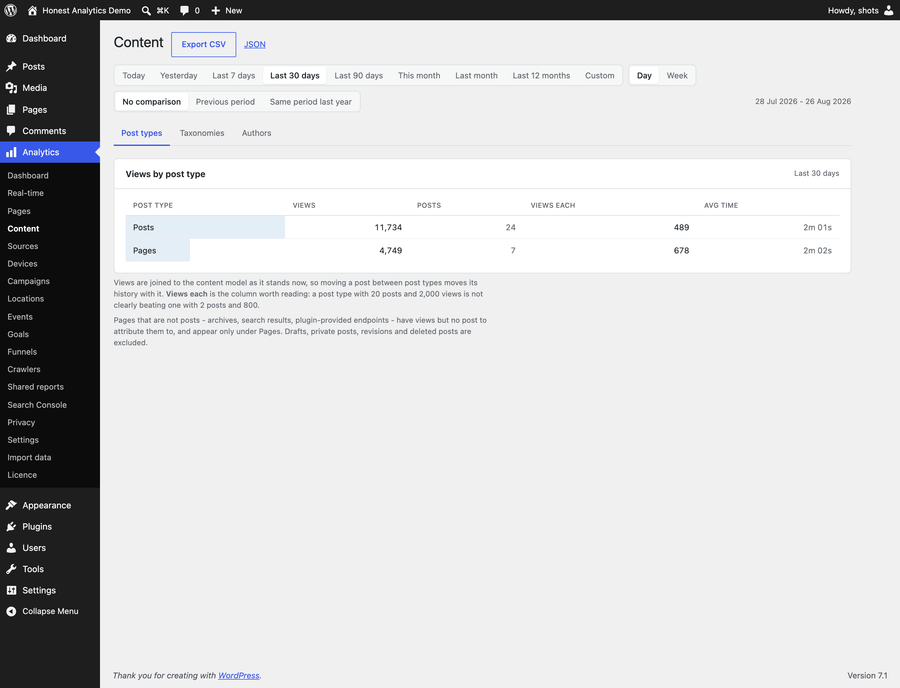Select the Day granularity toggle
This screenshot has width=900, height=688.
point(644,75)
